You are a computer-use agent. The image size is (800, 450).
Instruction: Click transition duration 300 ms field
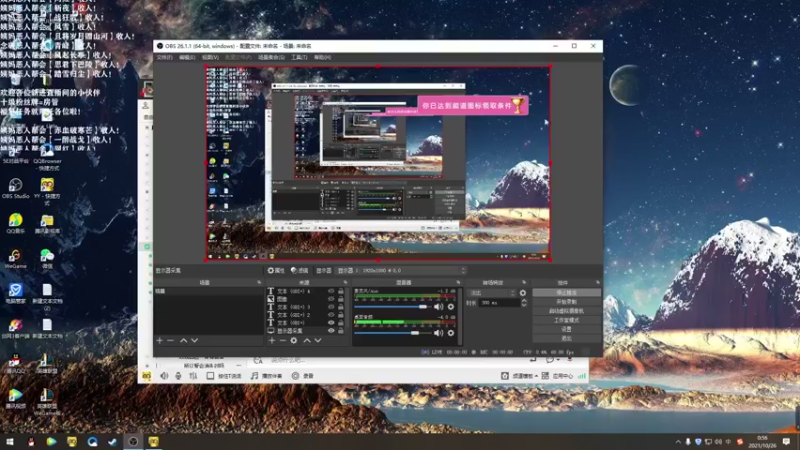click(499, 303)
